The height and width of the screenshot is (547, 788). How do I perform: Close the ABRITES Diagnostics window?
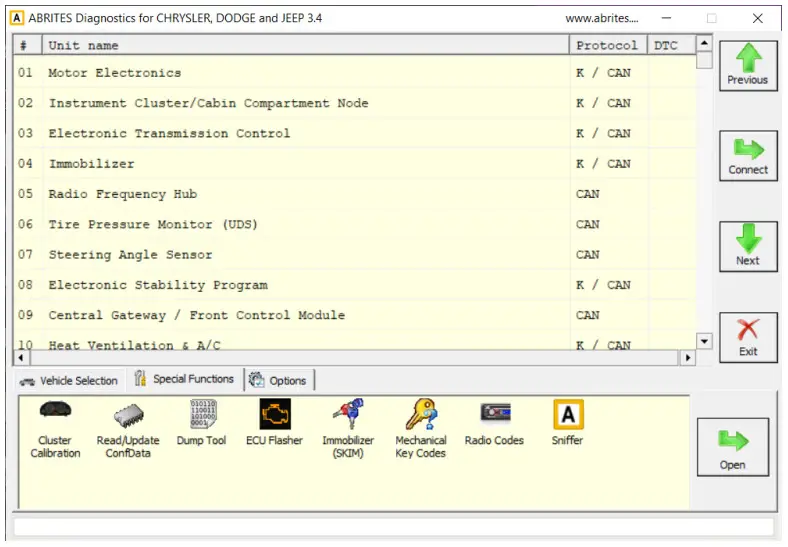[x=758, y=18]
